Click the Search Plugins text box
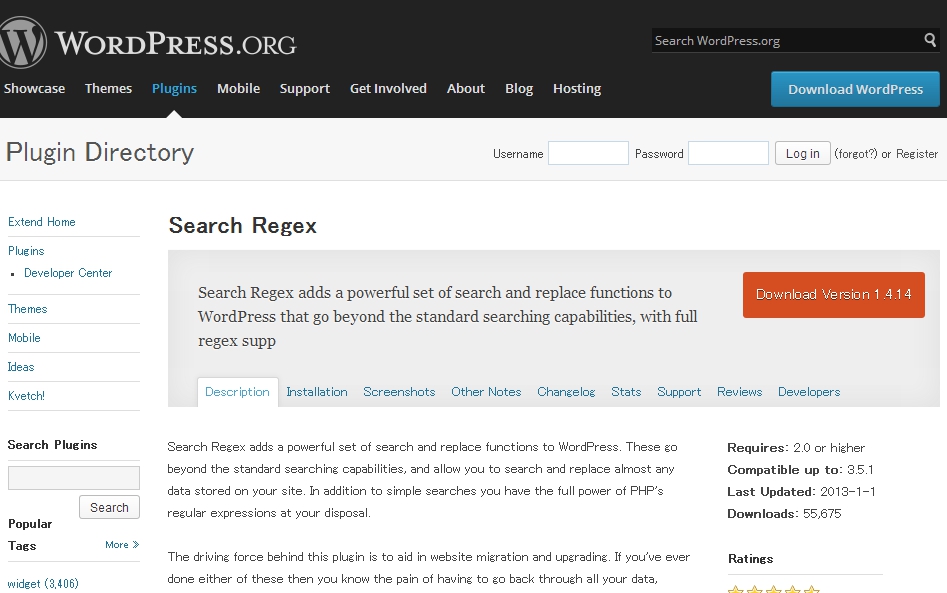Screen dimensions: 947x593 [x=74, y=478]
